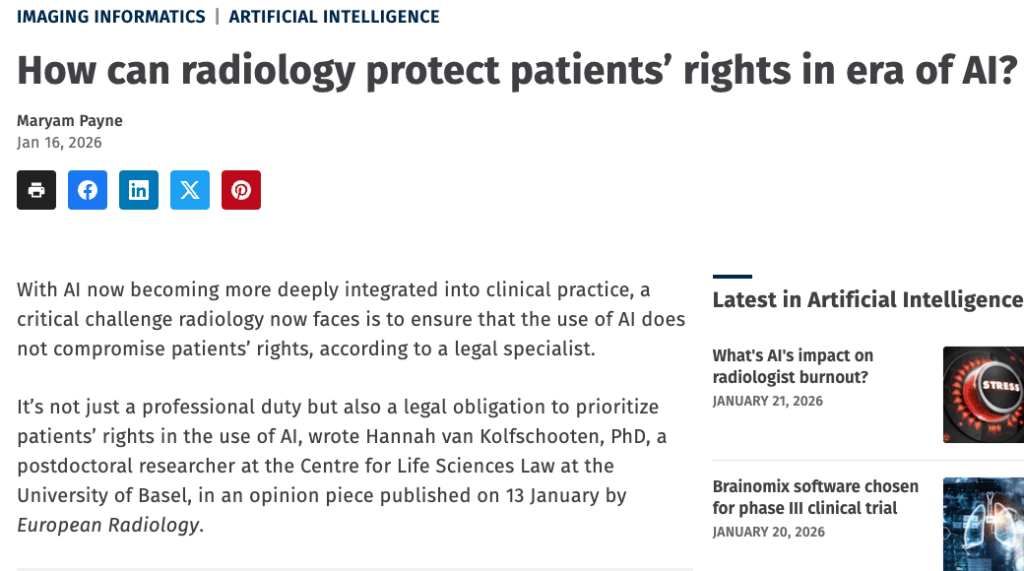Viewport: 1024px width, 571px height.
Task: Open author Maryam Payne's profile
Action: click(x=70, y=121)
